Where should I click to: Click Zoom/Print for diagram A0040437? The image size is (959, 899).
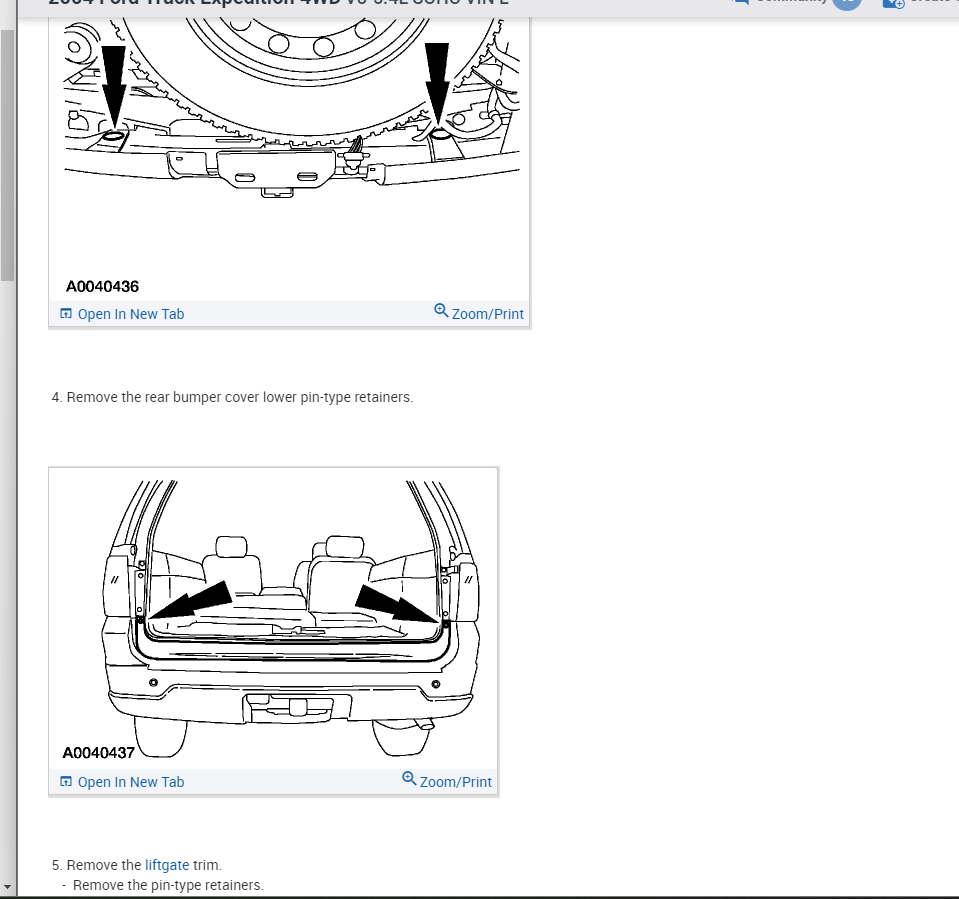click(x=447, y=780)
